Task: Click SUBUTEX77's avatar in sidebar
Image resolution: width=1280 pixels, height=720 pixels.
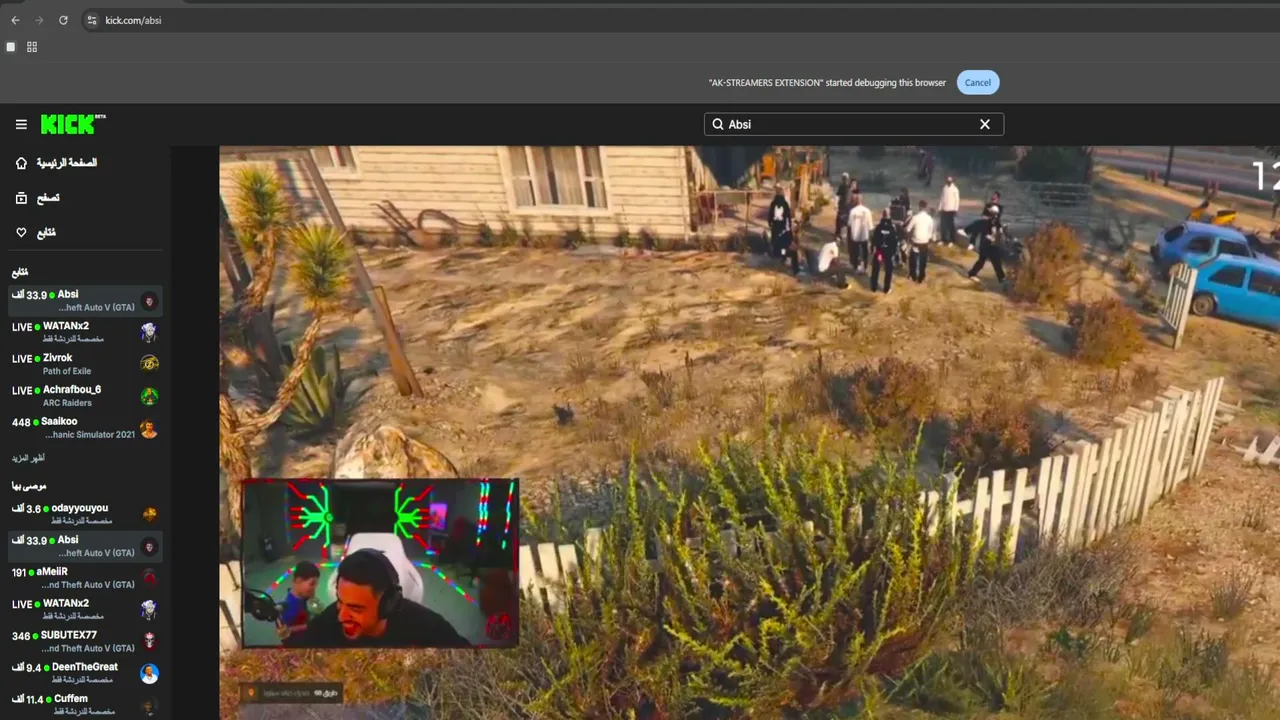Action: coord(149,641)
